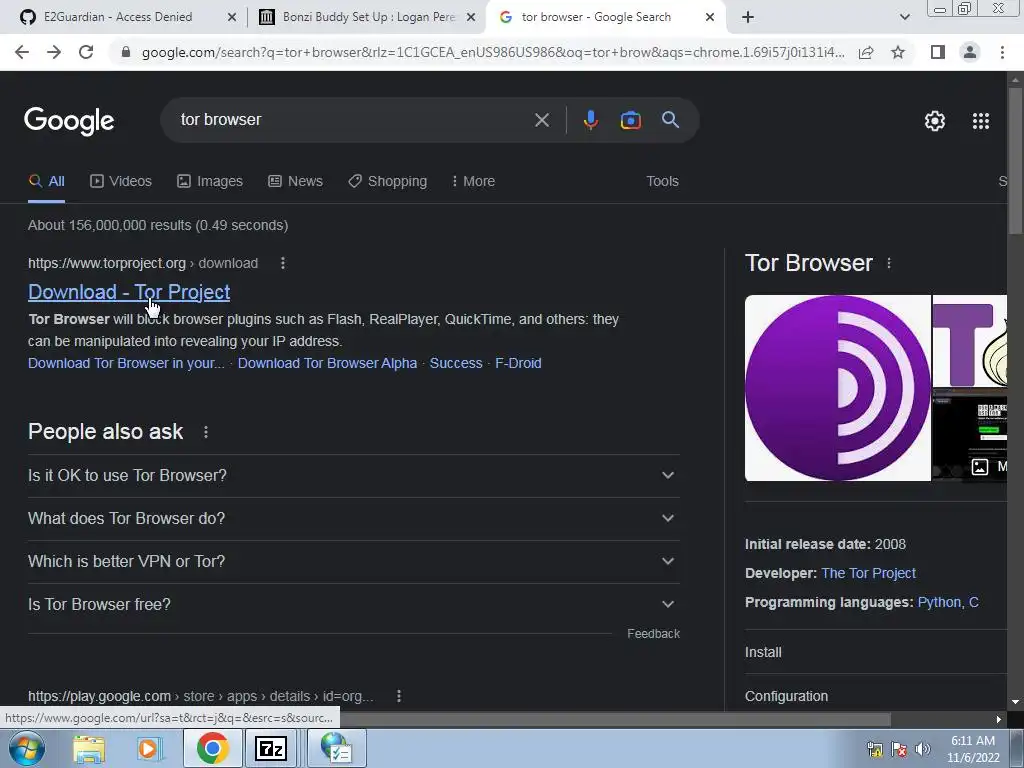This screenshot has height=768, width=1024.
Task: Expand 'What does Tor Browser do?'
Action: pos(353,519)
